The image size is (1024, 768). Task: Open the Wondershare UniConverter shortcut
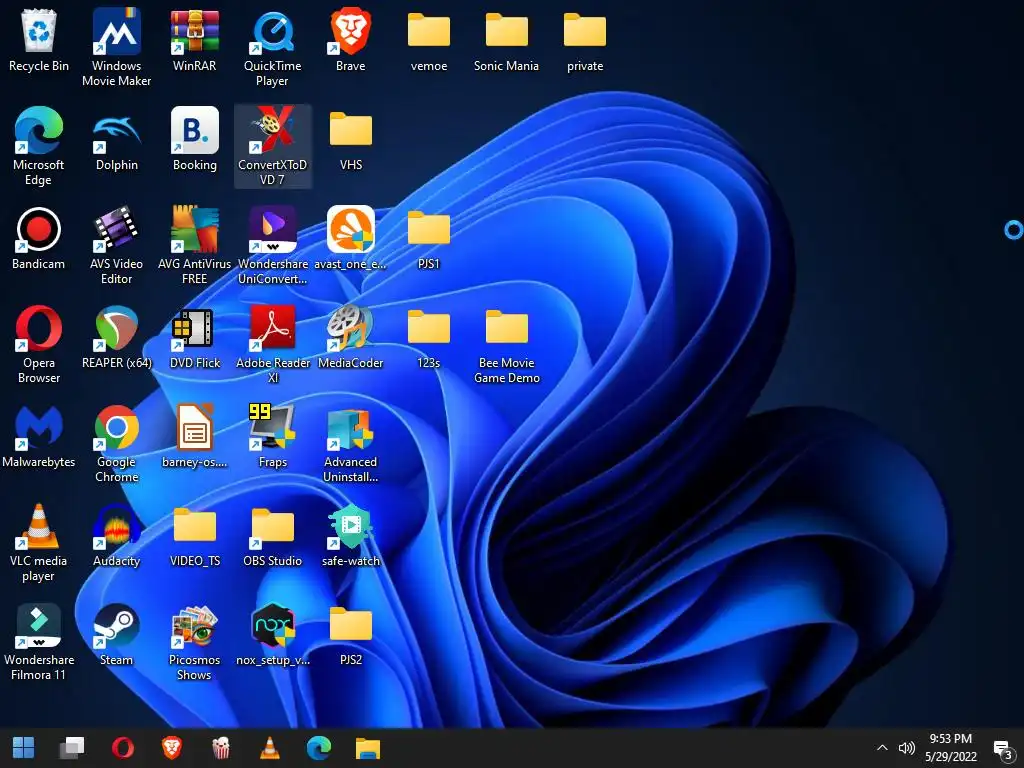click(x=272, y=246)
